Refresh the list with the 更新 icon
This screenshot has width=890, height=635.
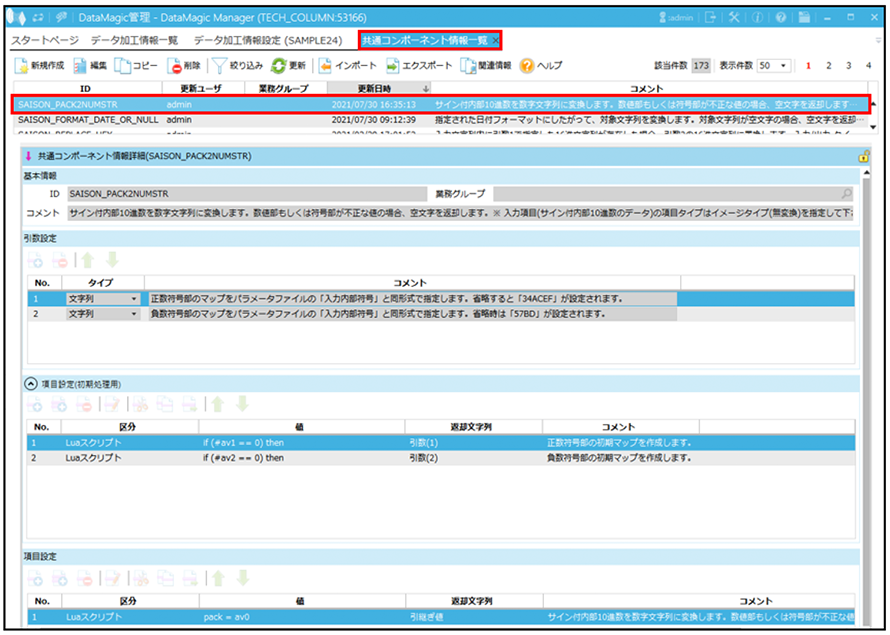click(278, 66)
